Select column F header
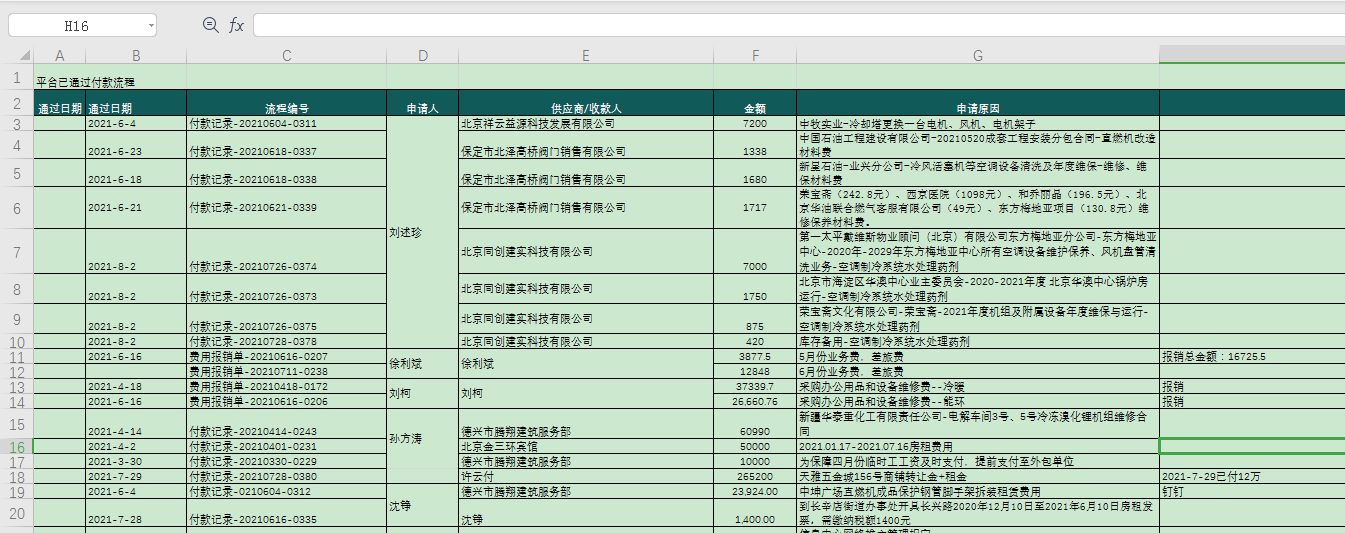This screenshot has height=533, width=1345. coord(755,55)
